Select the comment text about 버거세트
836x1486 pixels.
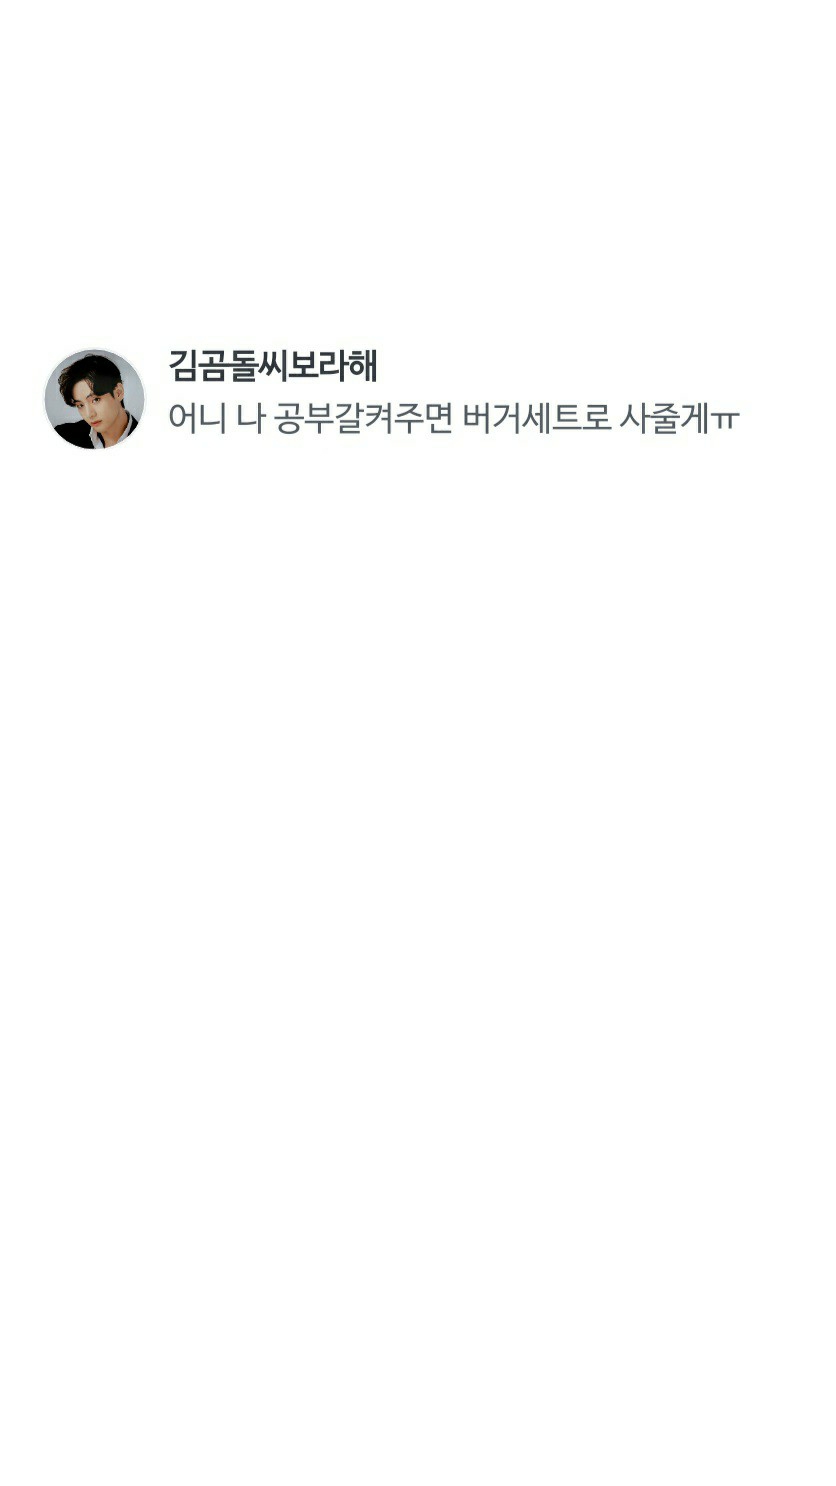tap(453, 417)
